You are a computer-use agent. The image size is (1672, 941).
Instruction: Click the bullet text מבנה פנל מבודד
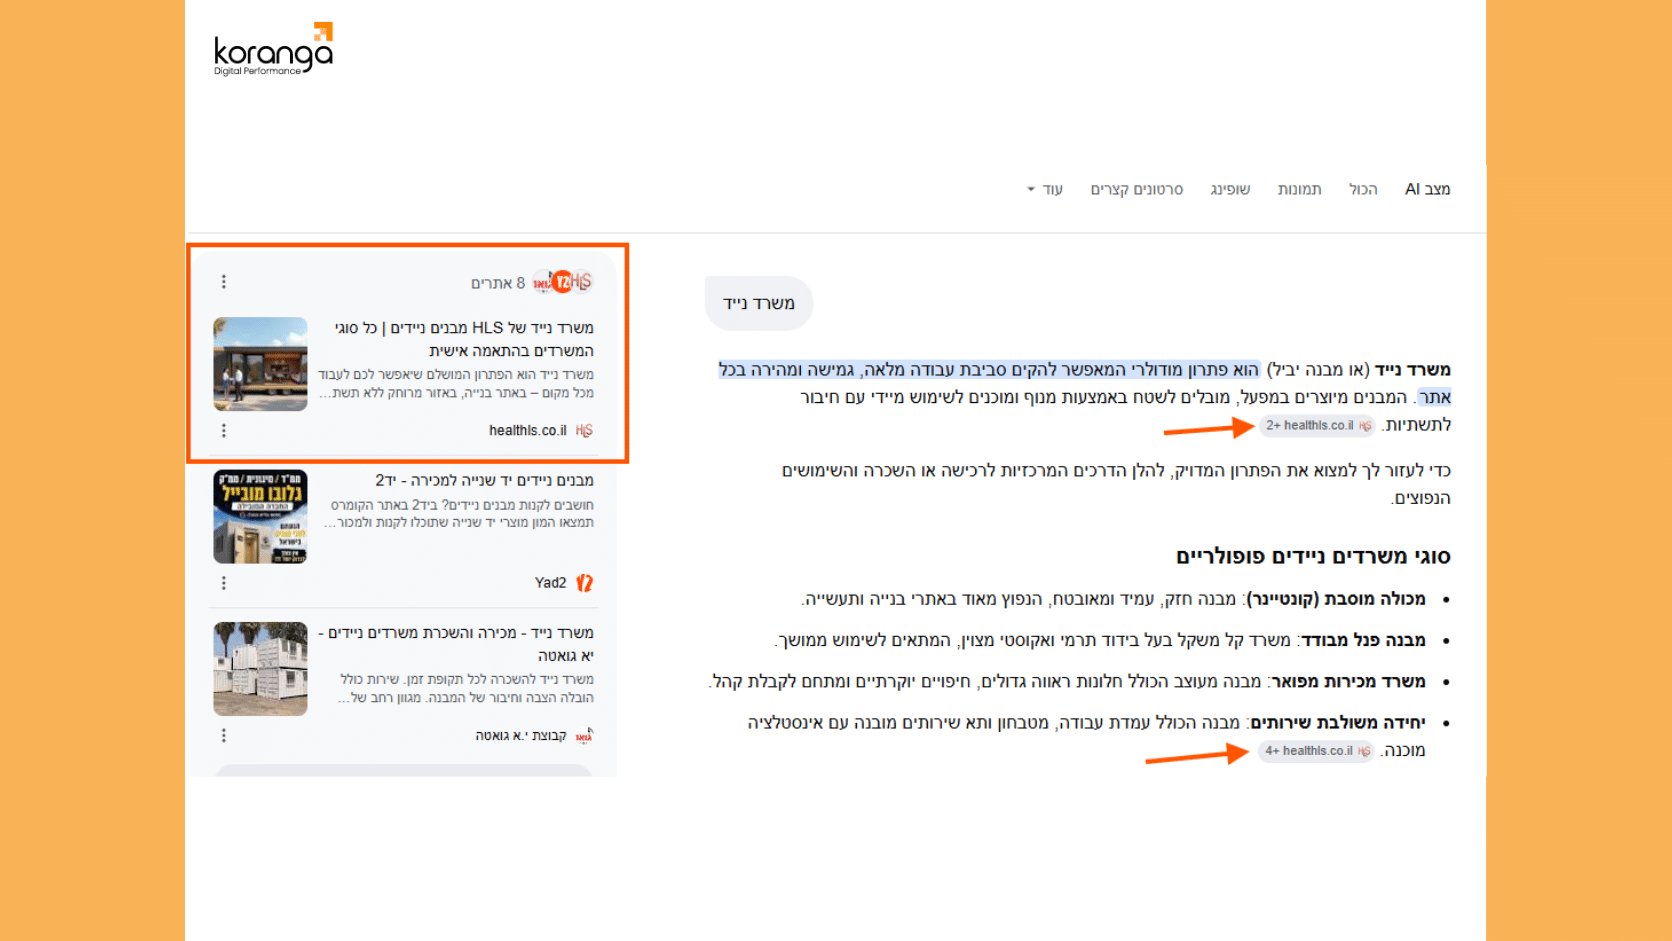pos(1363,640)
